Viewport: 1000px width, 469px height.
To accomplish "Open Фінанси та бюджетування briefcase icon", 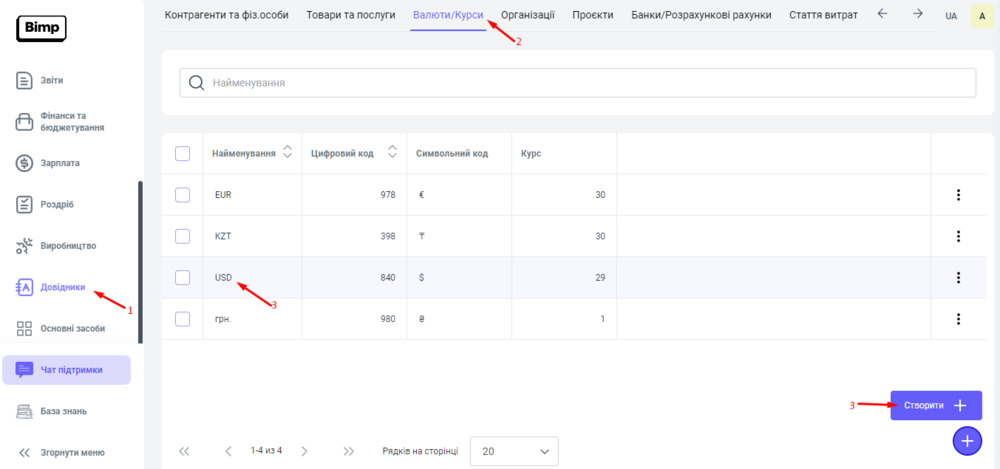I will pos(25,122).
